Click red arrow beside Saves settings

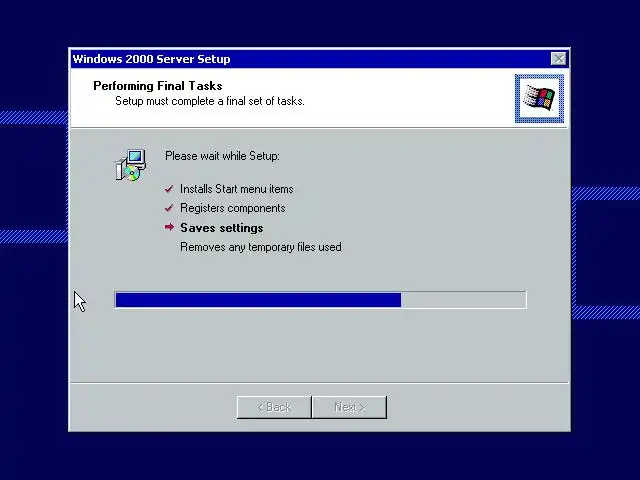[169, 227]
